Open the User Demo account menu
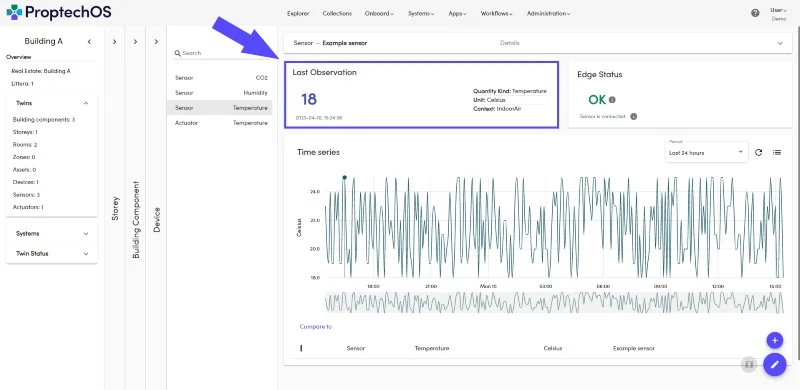Viewport: 800px width, 390px height. (779, 14)
